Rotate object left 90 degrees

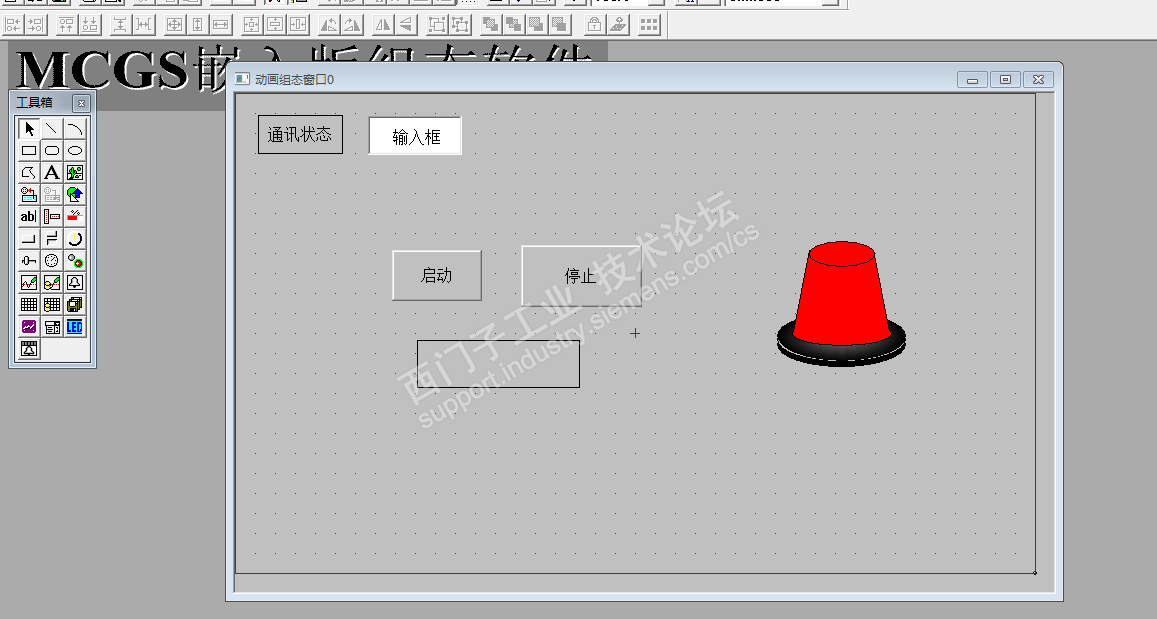[x=328, y=25]
